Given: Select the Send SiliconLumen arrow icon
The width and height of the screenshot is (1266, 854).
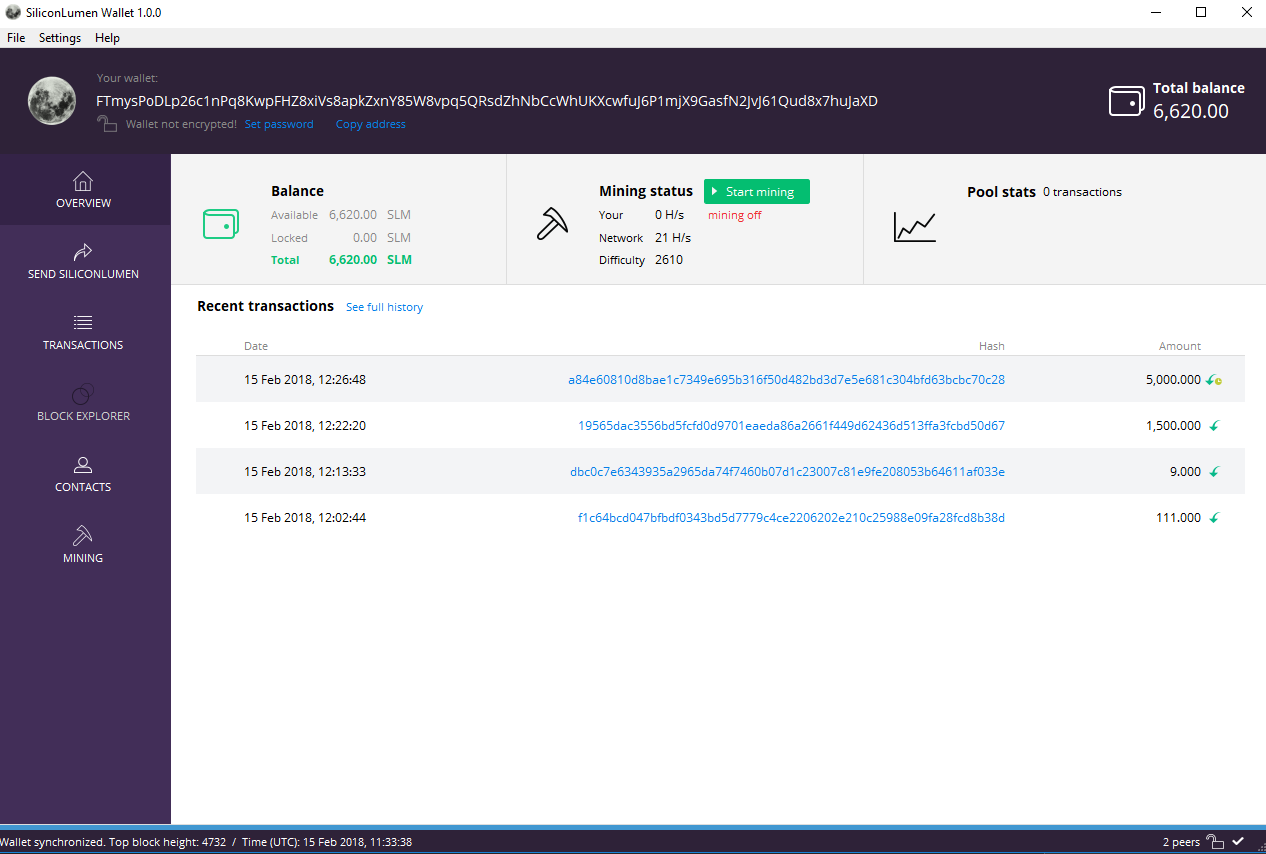Looking at the screenshot, I should click(83, 250).
